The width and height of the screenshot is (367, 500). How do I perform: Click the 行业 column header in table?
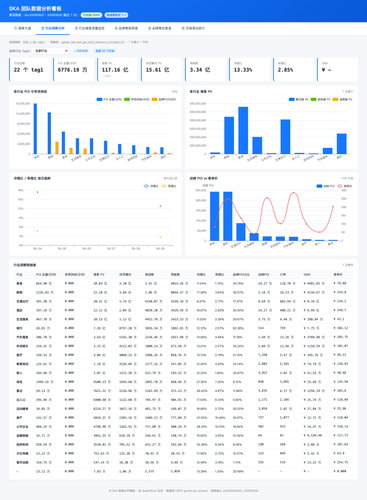coord(19,274)
